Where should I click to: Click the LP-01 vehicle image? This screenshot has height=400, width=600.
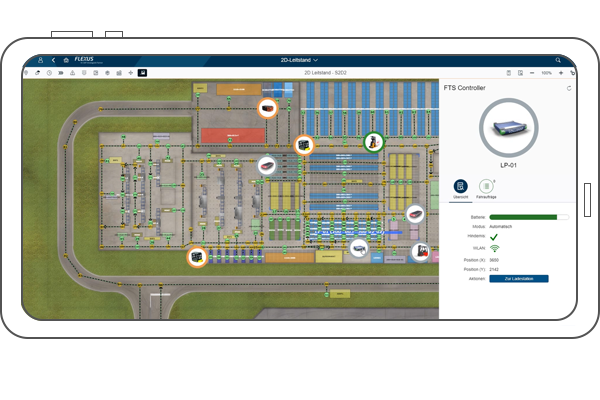(508, 125)
